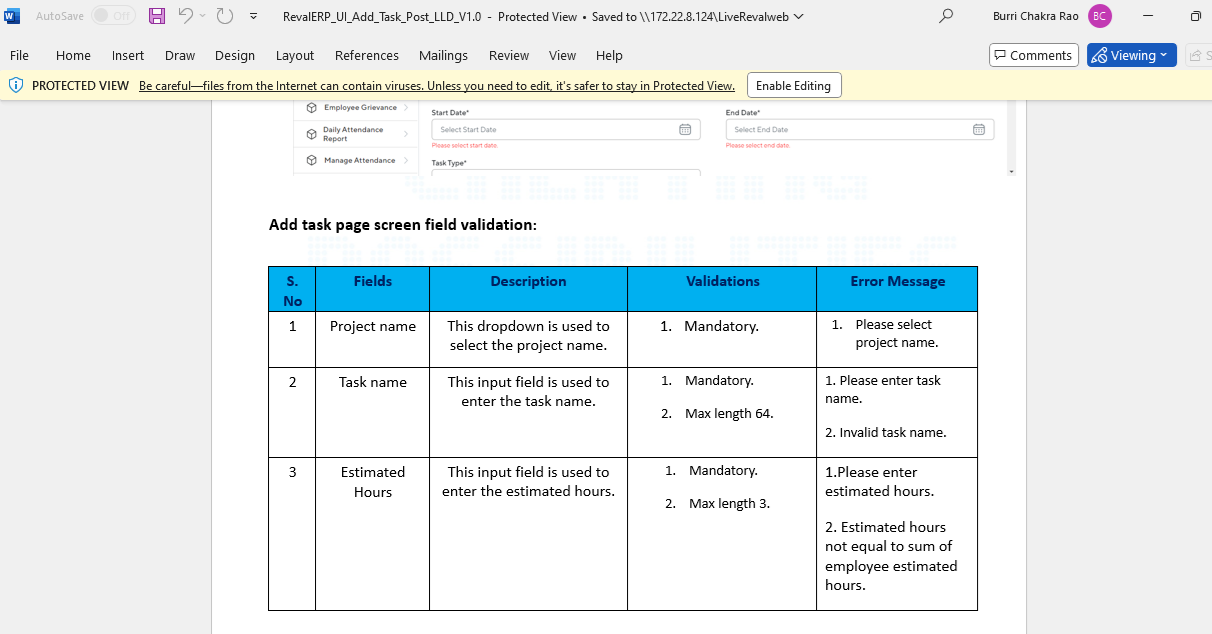This screenshot has height=634, width=1212.
Task: Click the Enable Editing button
Action: tap(793, 85)
